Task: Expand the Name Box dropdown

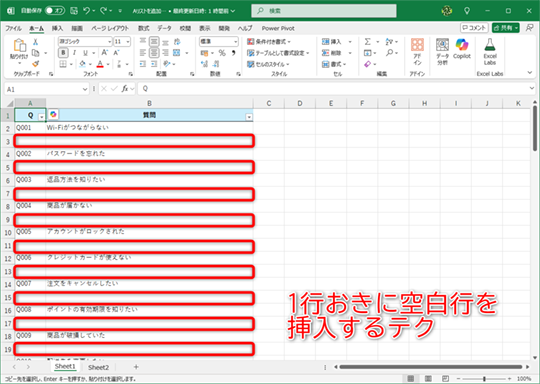Action: [x=85, y=89]
